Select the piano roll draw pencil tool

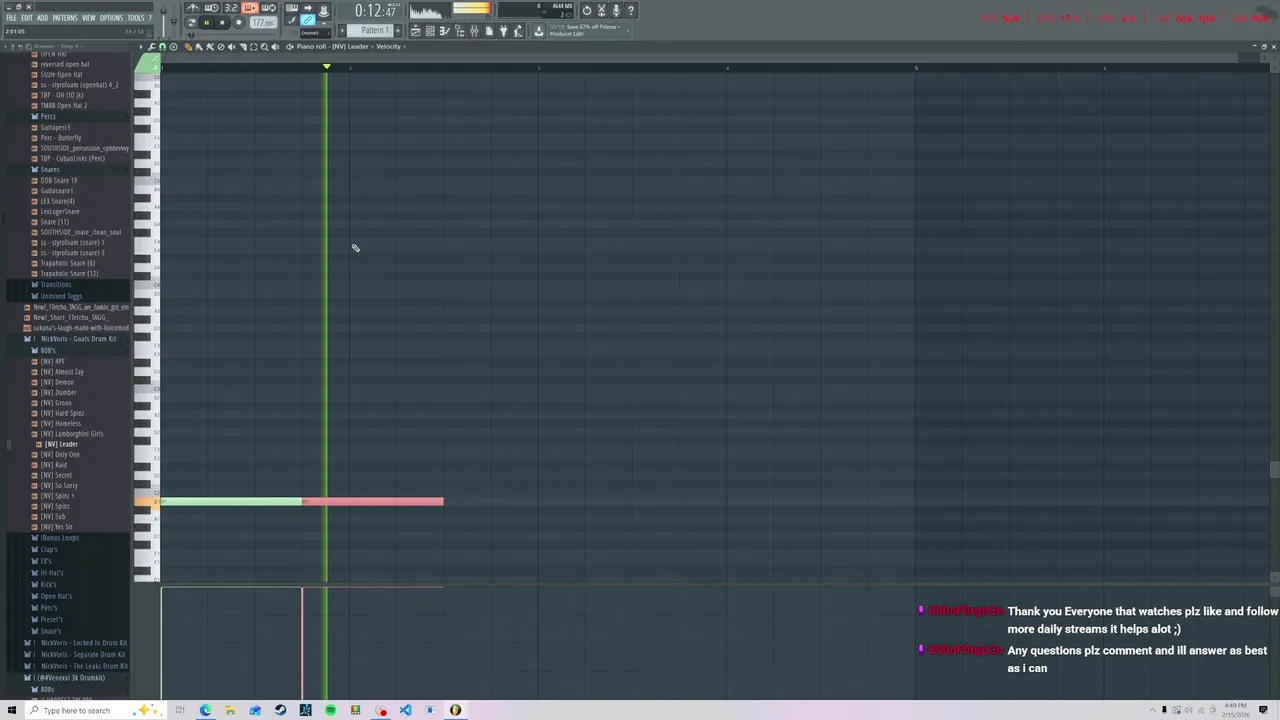pos(188,46)
